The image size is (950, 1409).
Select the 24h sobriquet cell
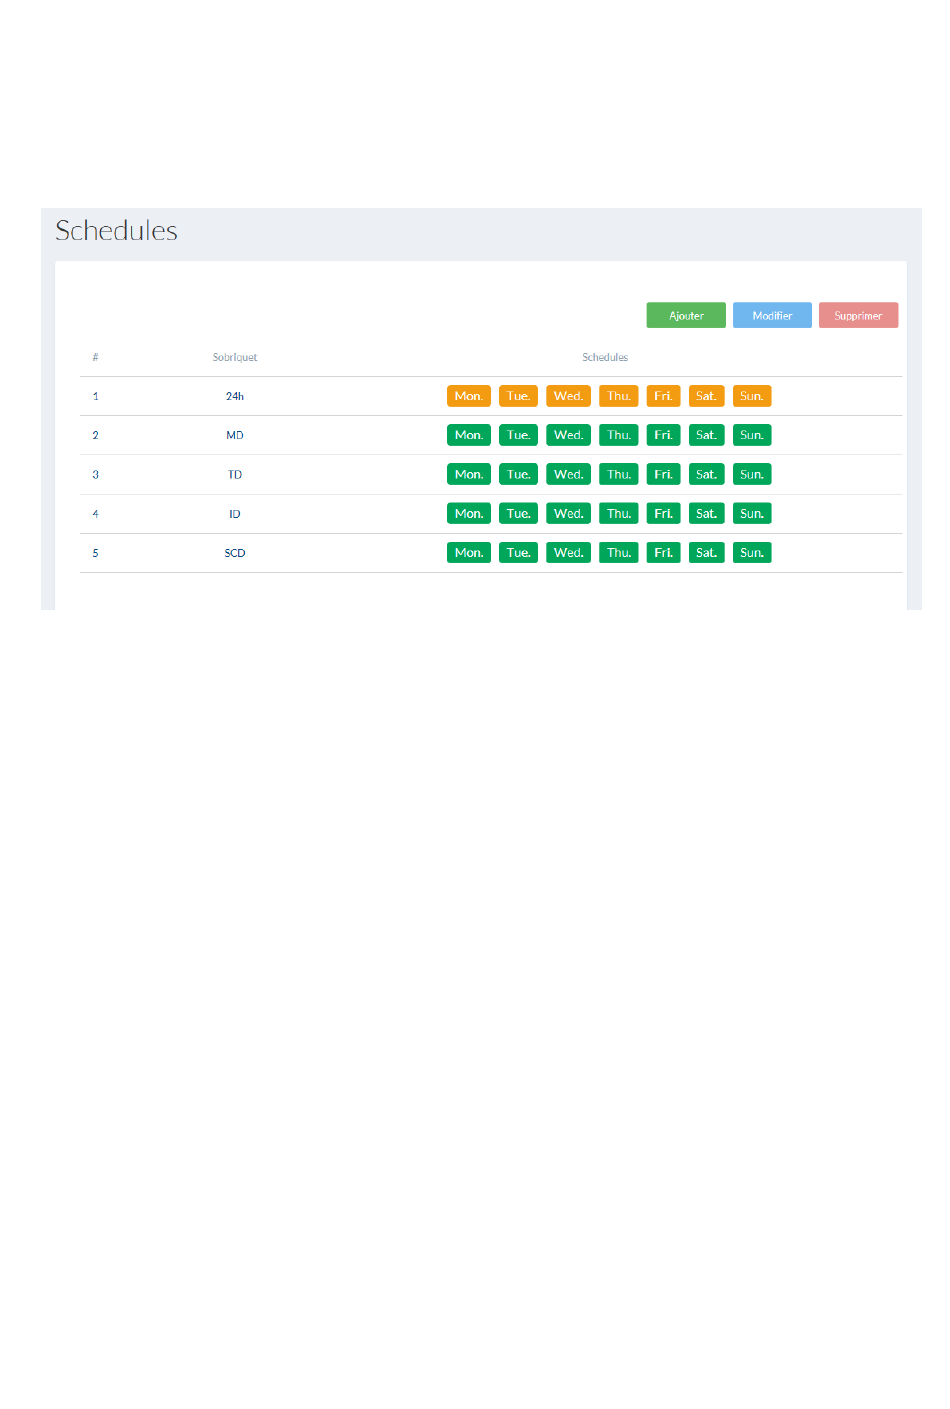235,396
